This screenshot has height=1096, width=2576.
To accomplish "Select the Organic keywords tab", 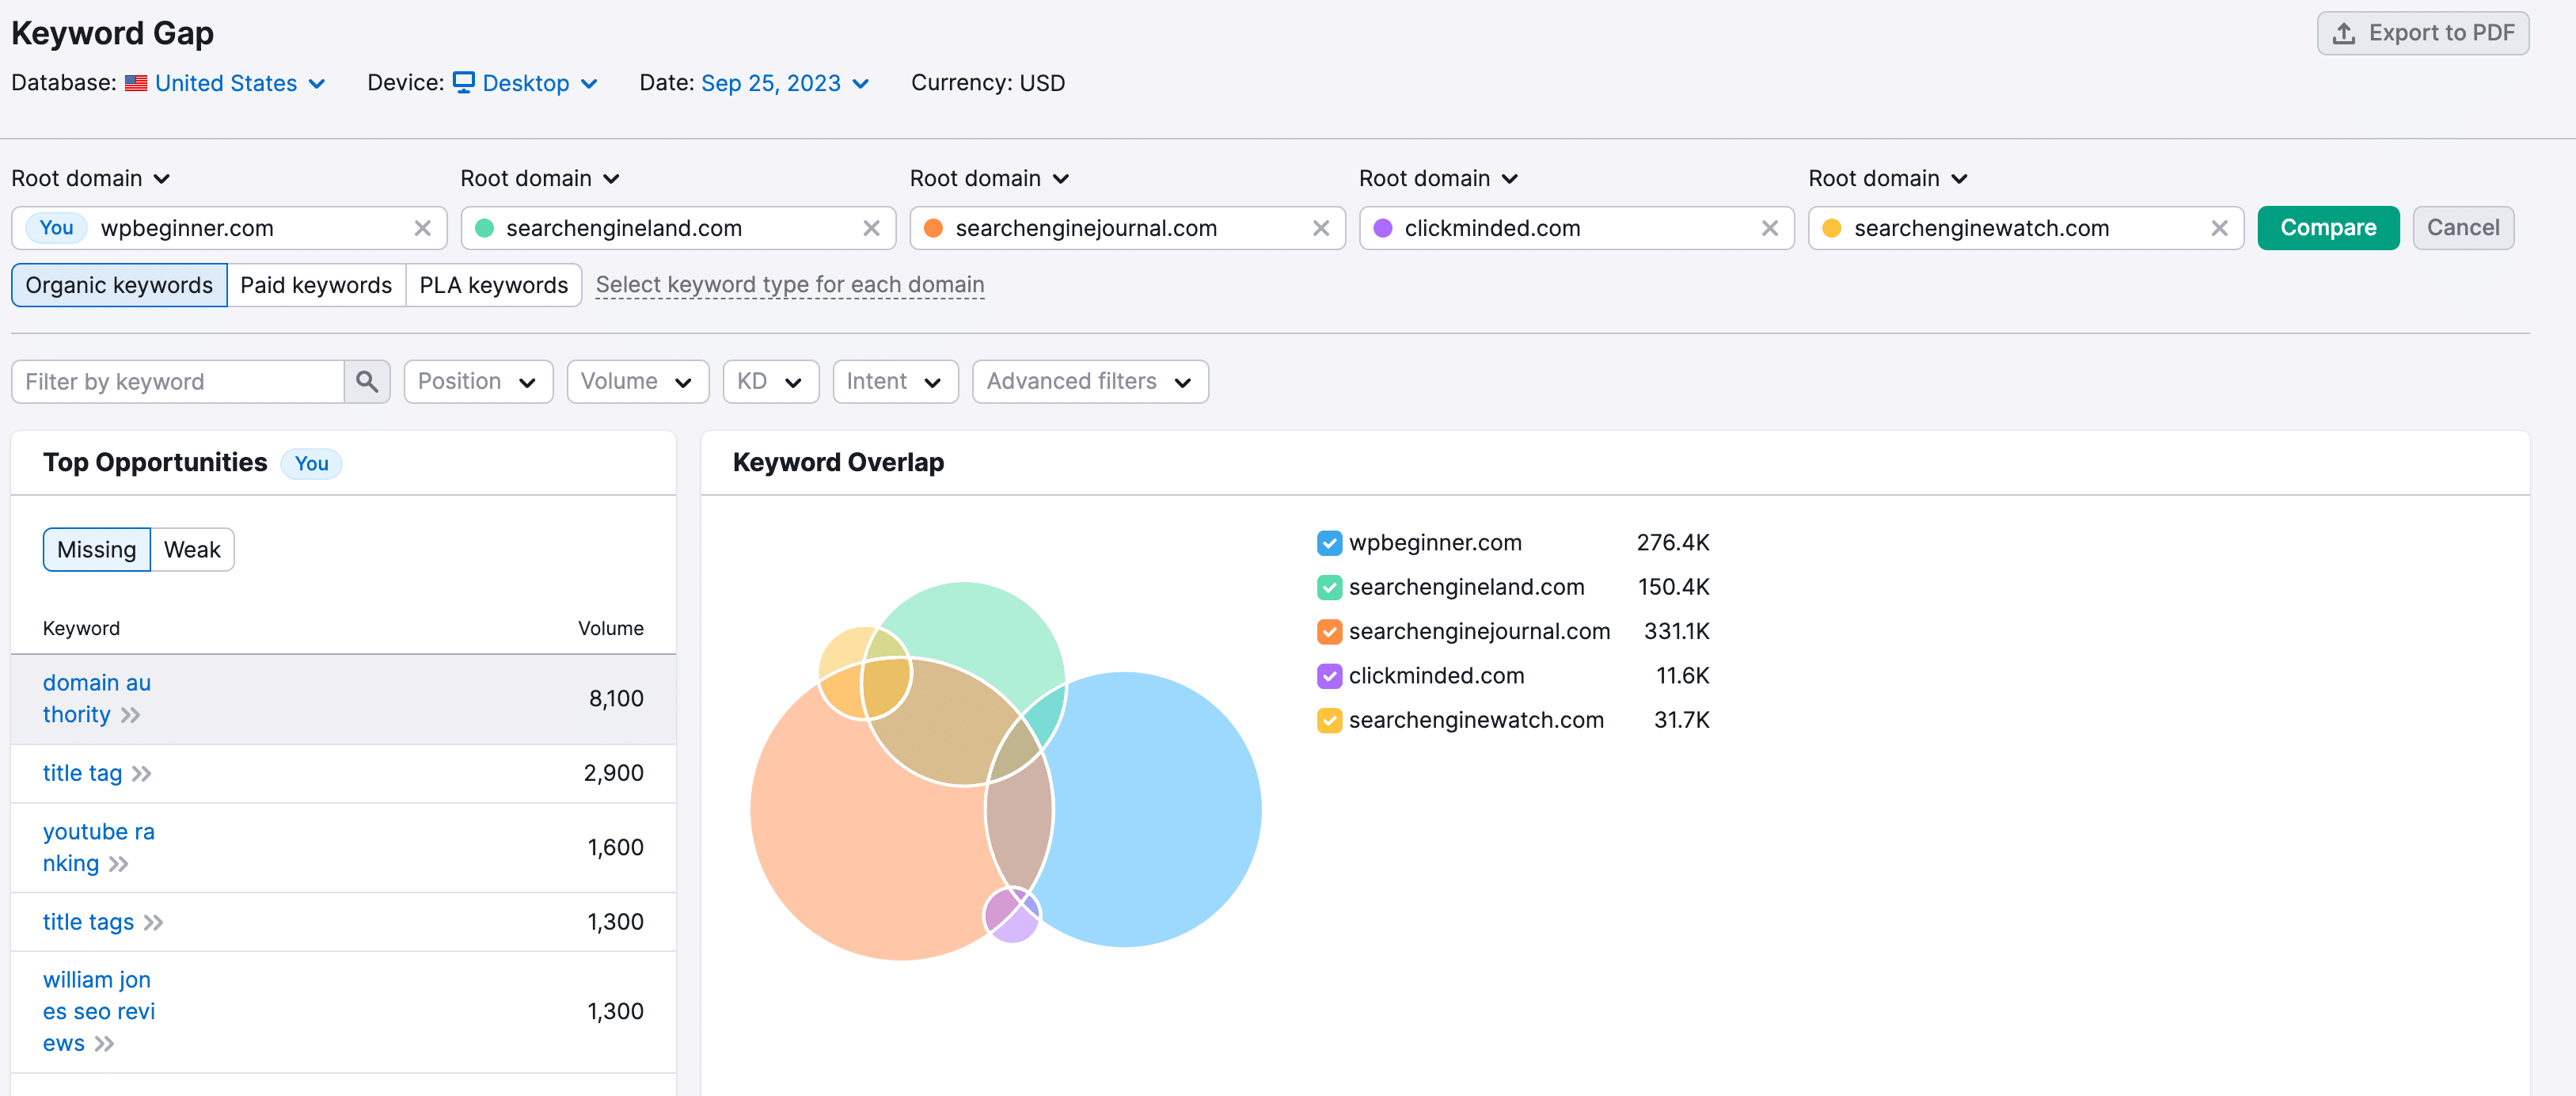I will point(119,285).
